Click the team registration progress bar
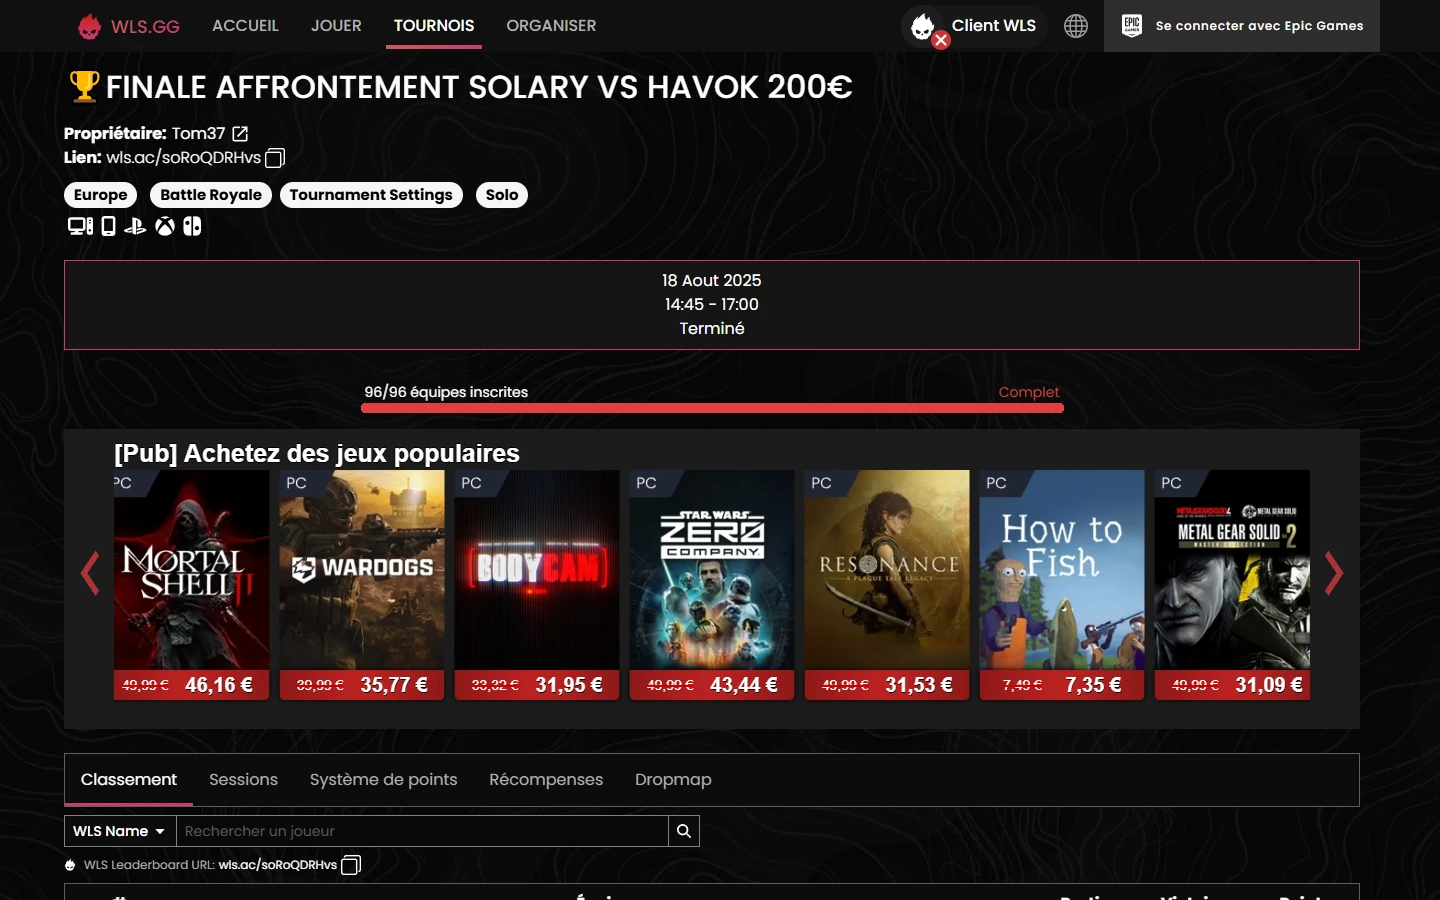The image size is (1440, 900). [713, 408]
